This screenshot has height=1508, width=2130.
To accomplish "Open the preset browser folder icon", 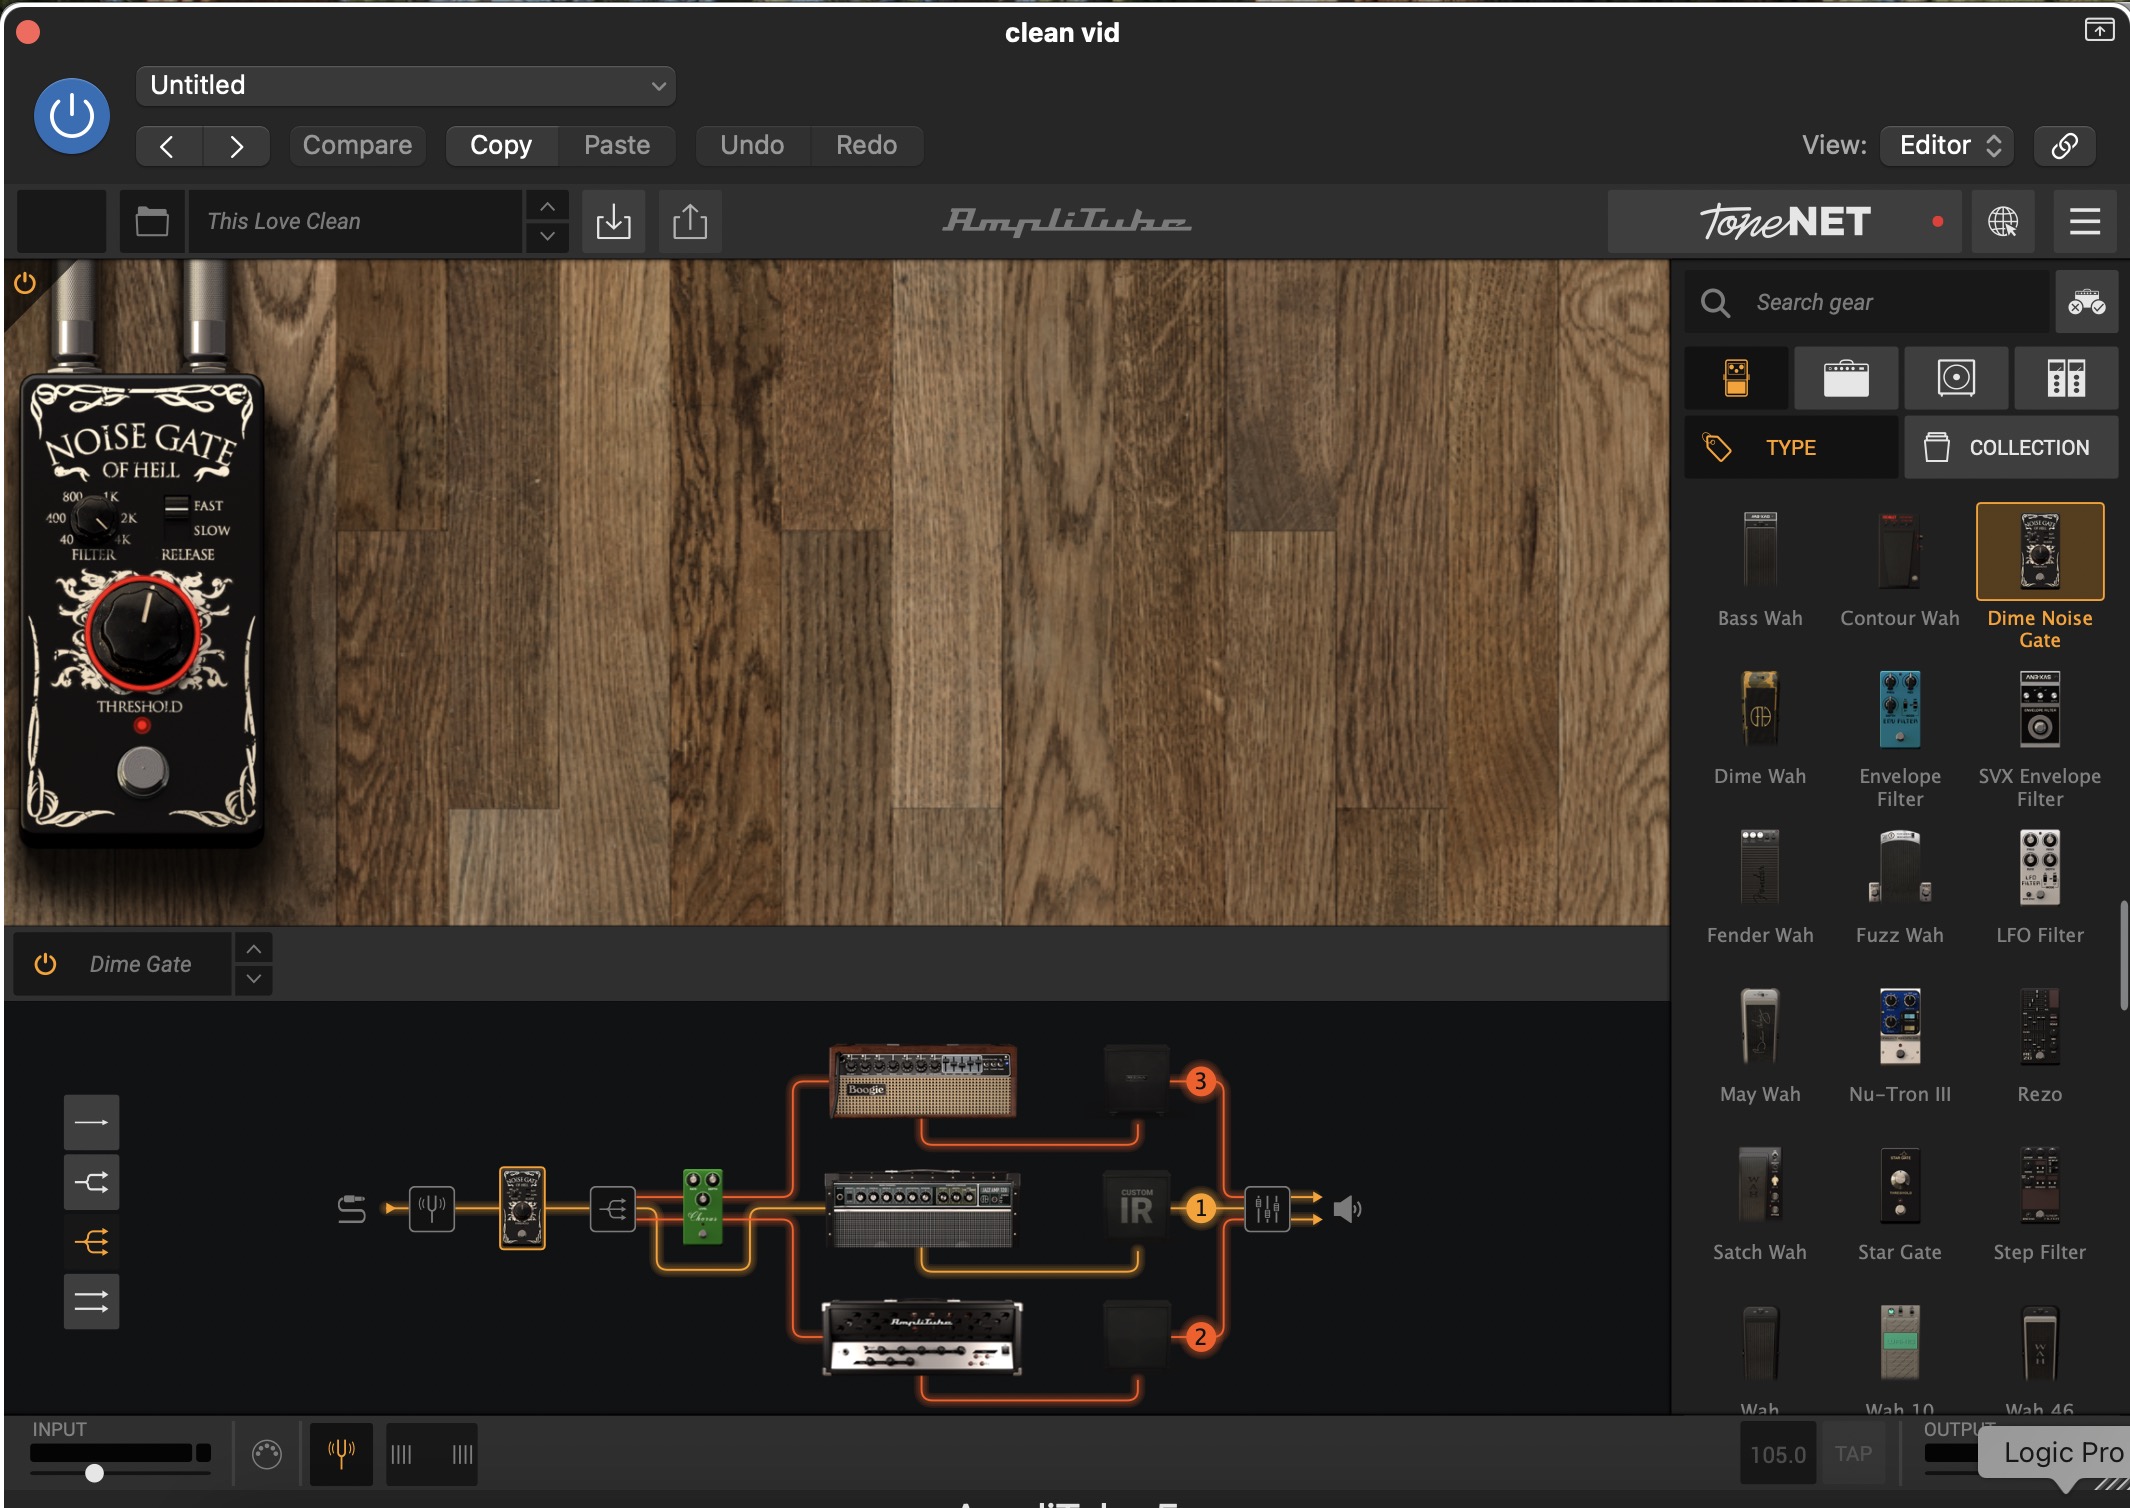I will [x=152, y=221].
